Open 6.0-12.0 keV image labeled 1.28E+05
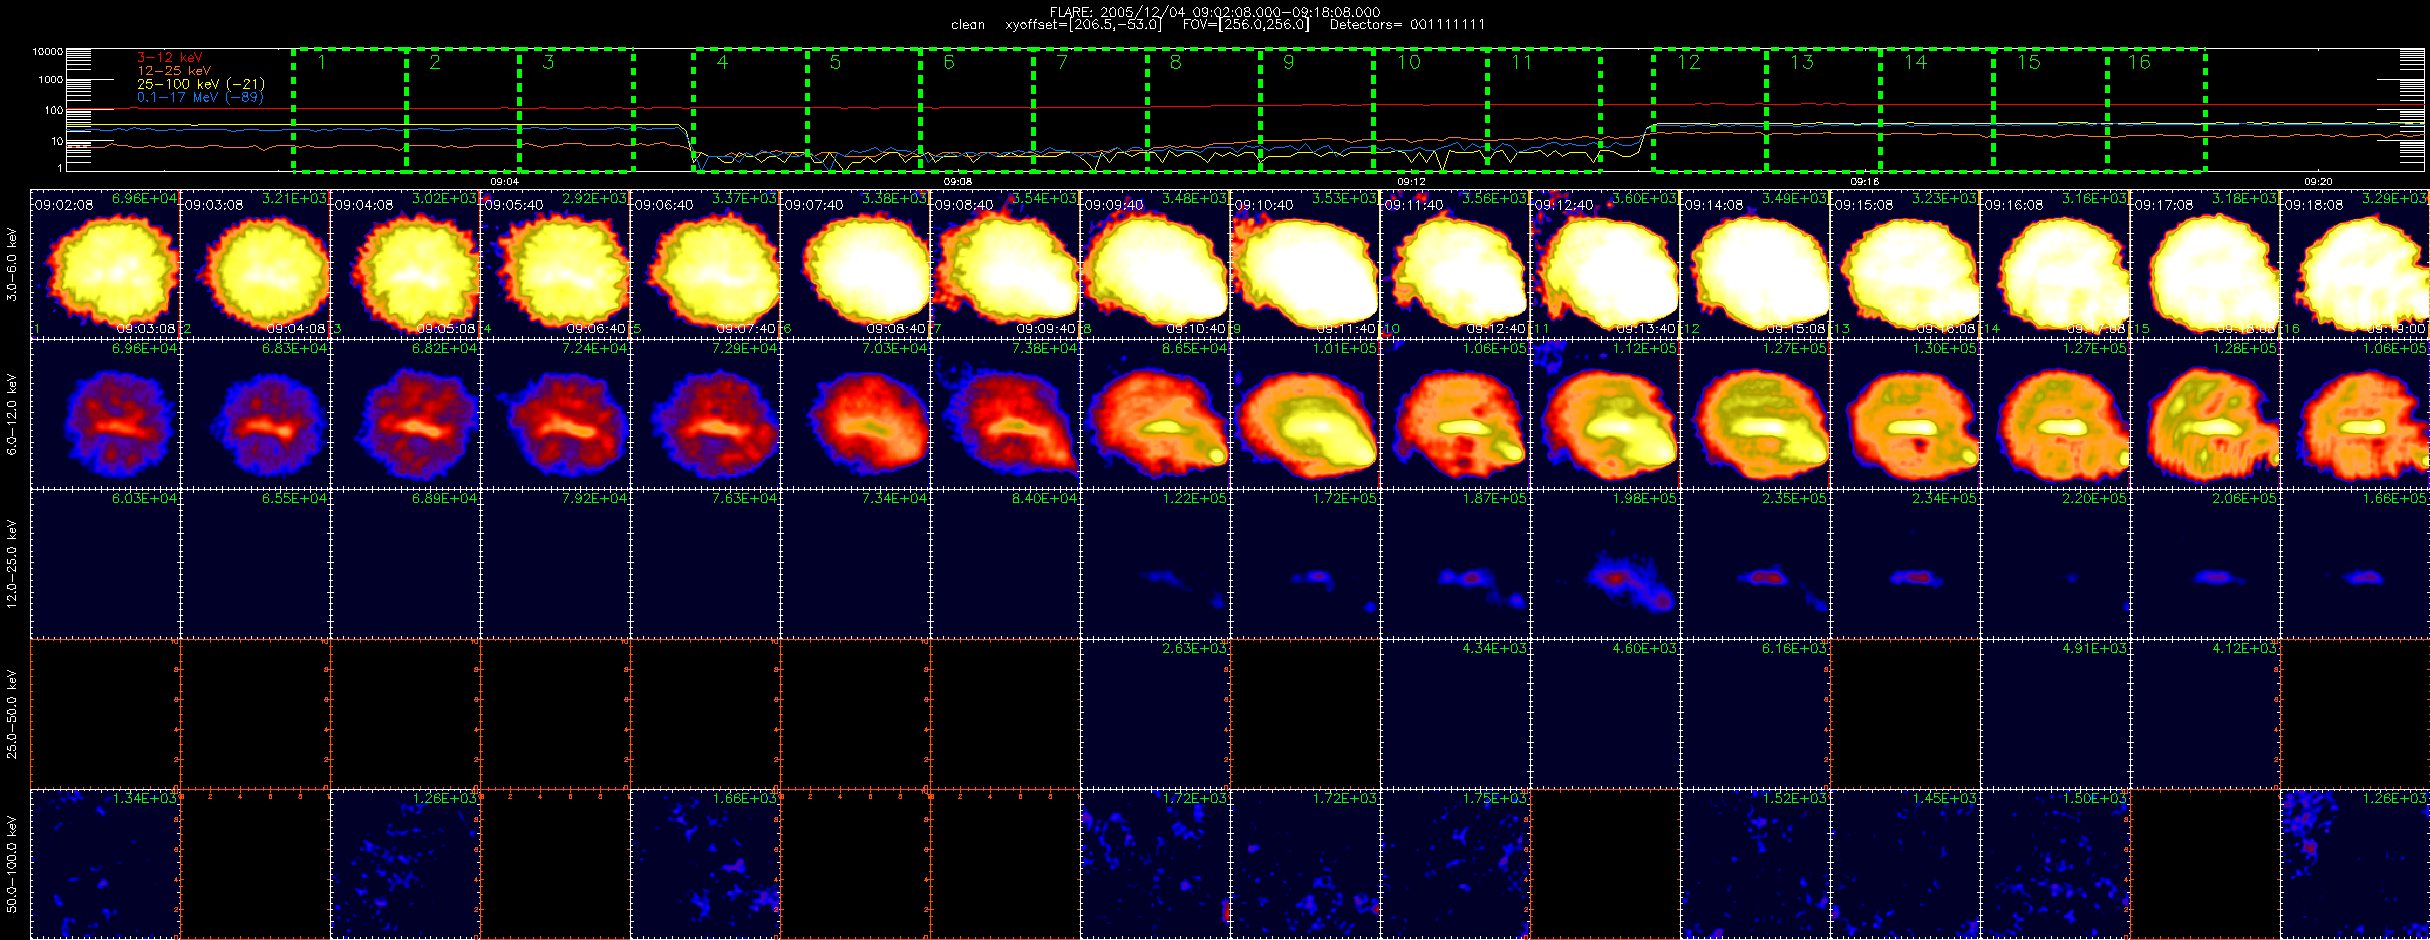 (x=2205, y=414)
